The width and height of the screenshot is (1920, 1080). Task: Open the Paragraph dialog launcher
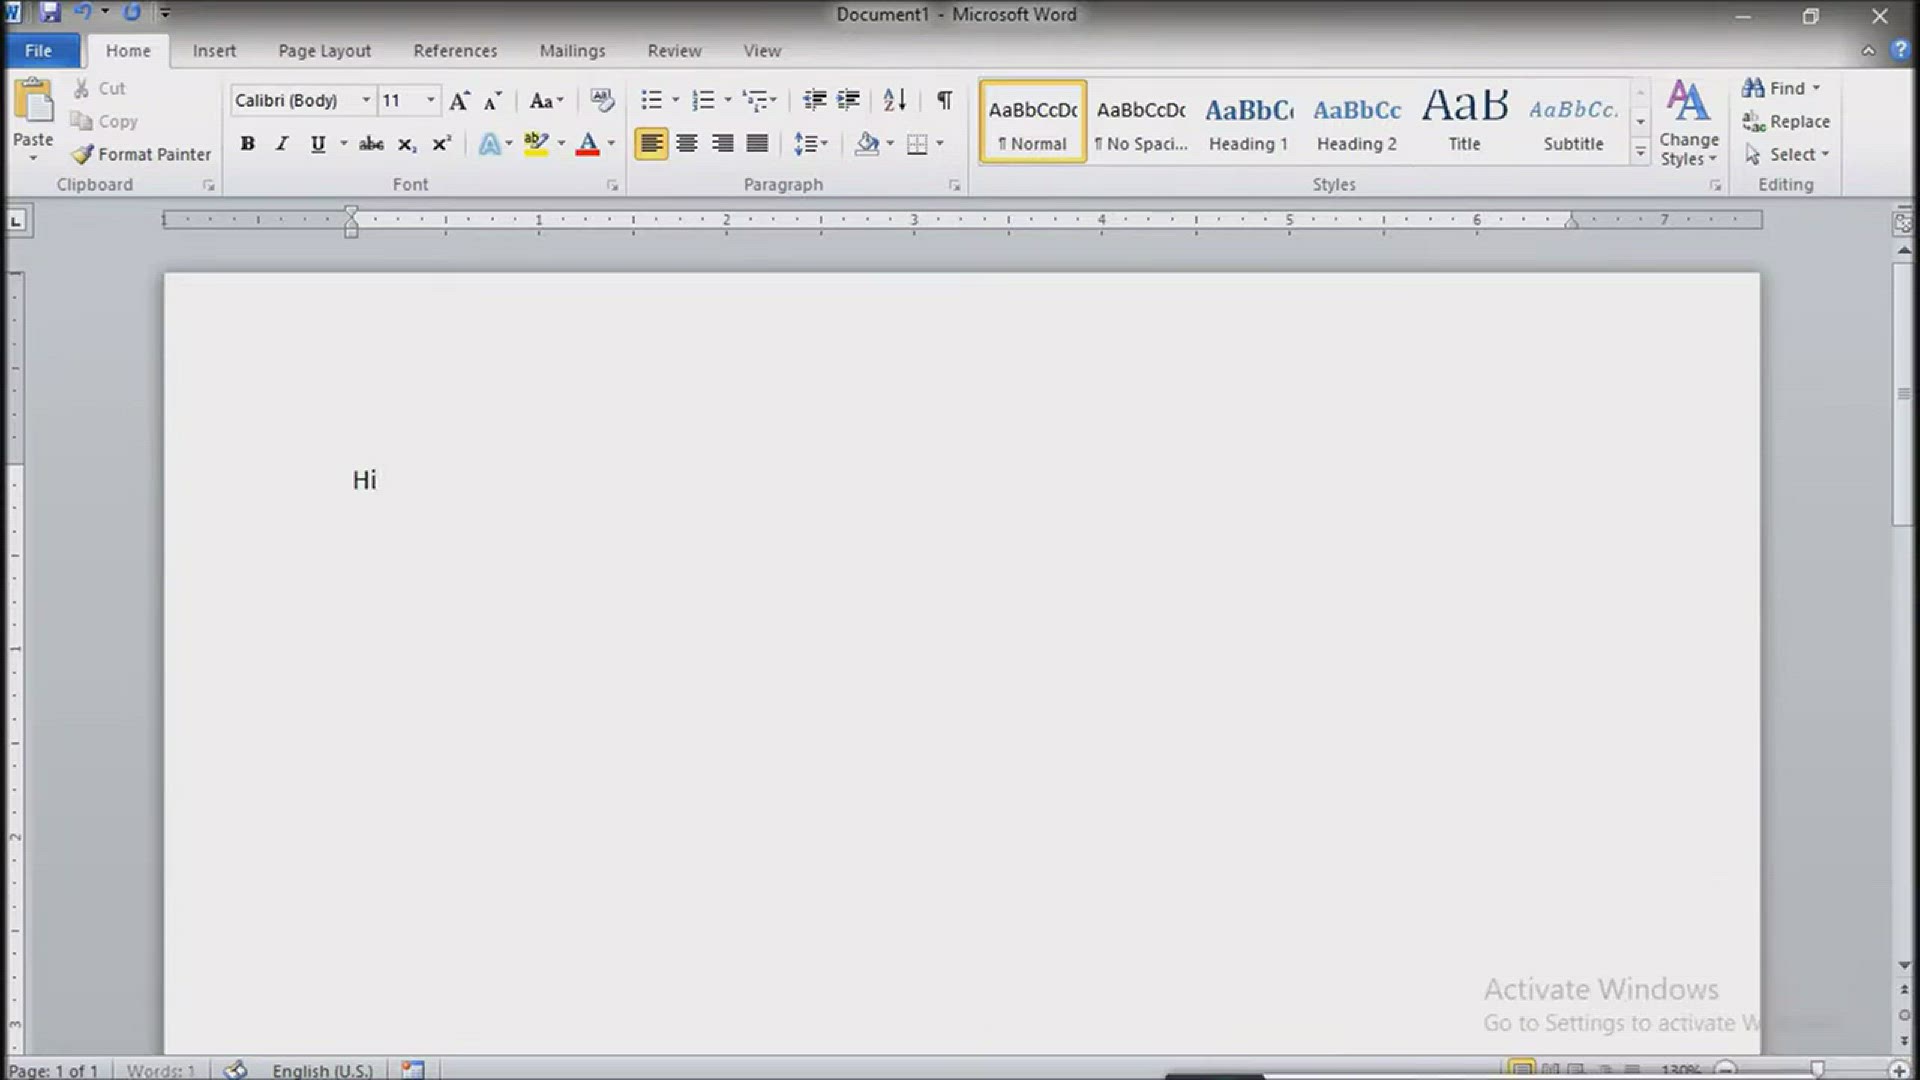point(954,185)
